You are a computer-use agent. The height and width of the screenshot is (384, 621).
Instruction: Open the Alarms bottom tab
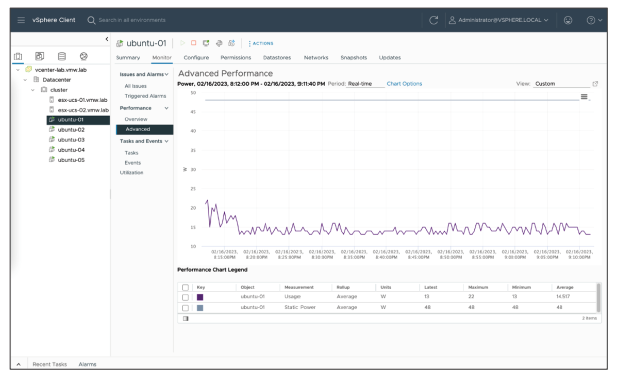87,364
